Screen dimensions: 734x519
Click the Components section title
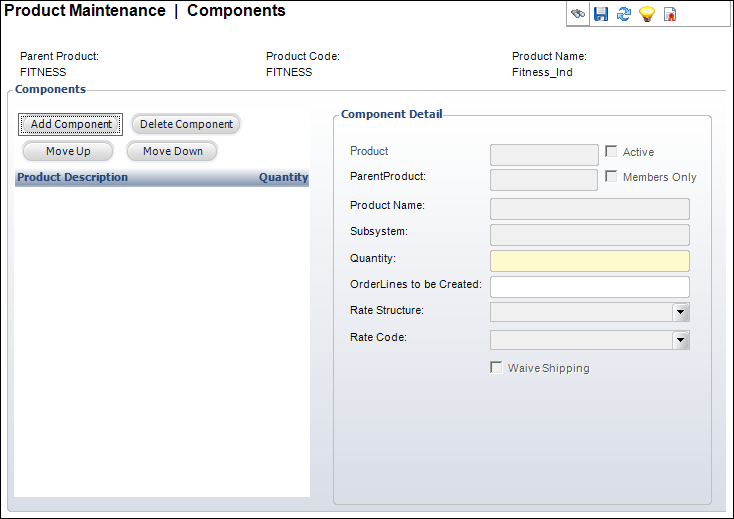[x=51, y=89]
